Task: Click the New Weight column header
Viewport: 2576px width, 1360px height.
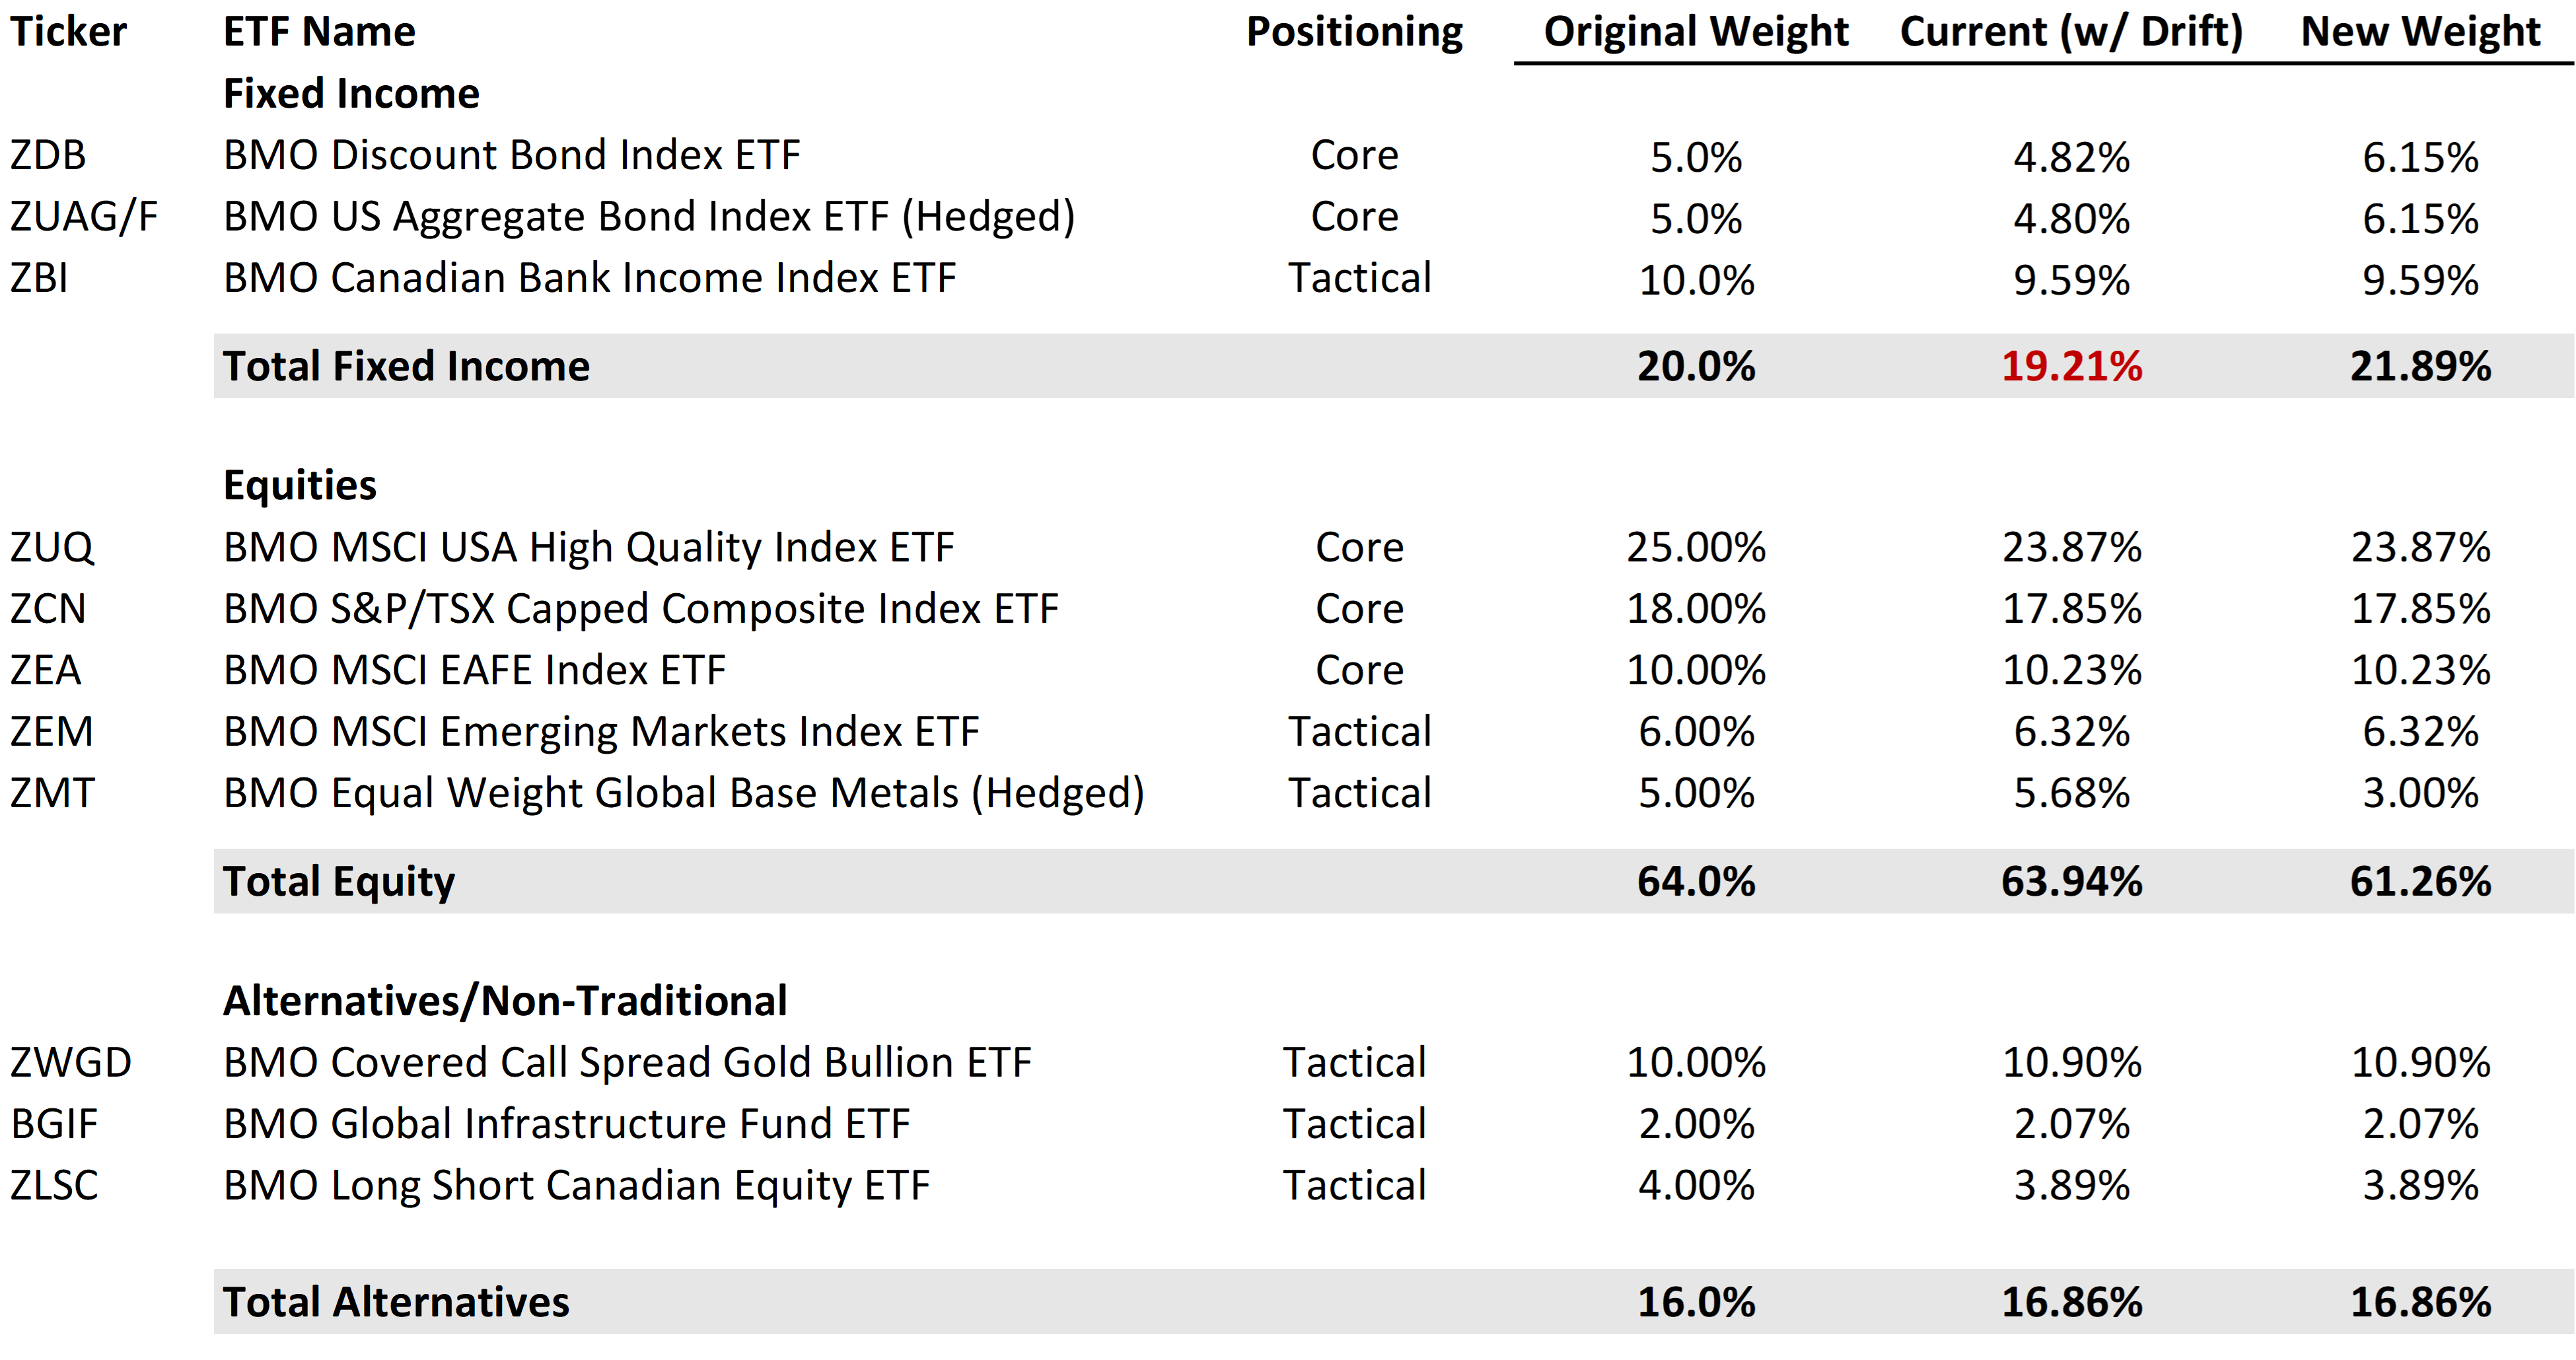Action: point(2420,32)
